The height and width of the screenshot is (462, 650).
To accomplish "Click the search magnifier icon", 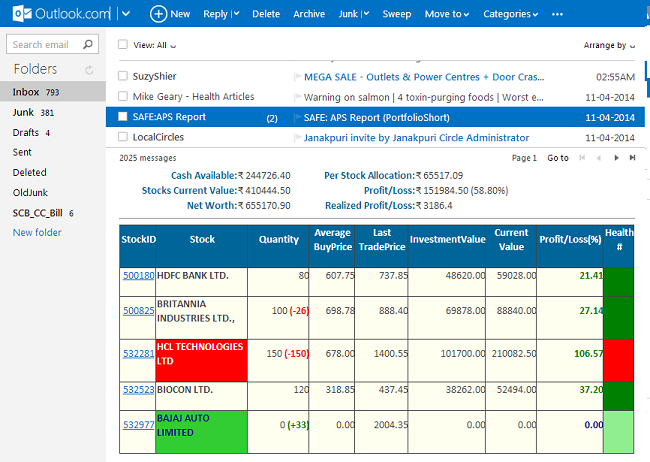I will pos(88,44).
